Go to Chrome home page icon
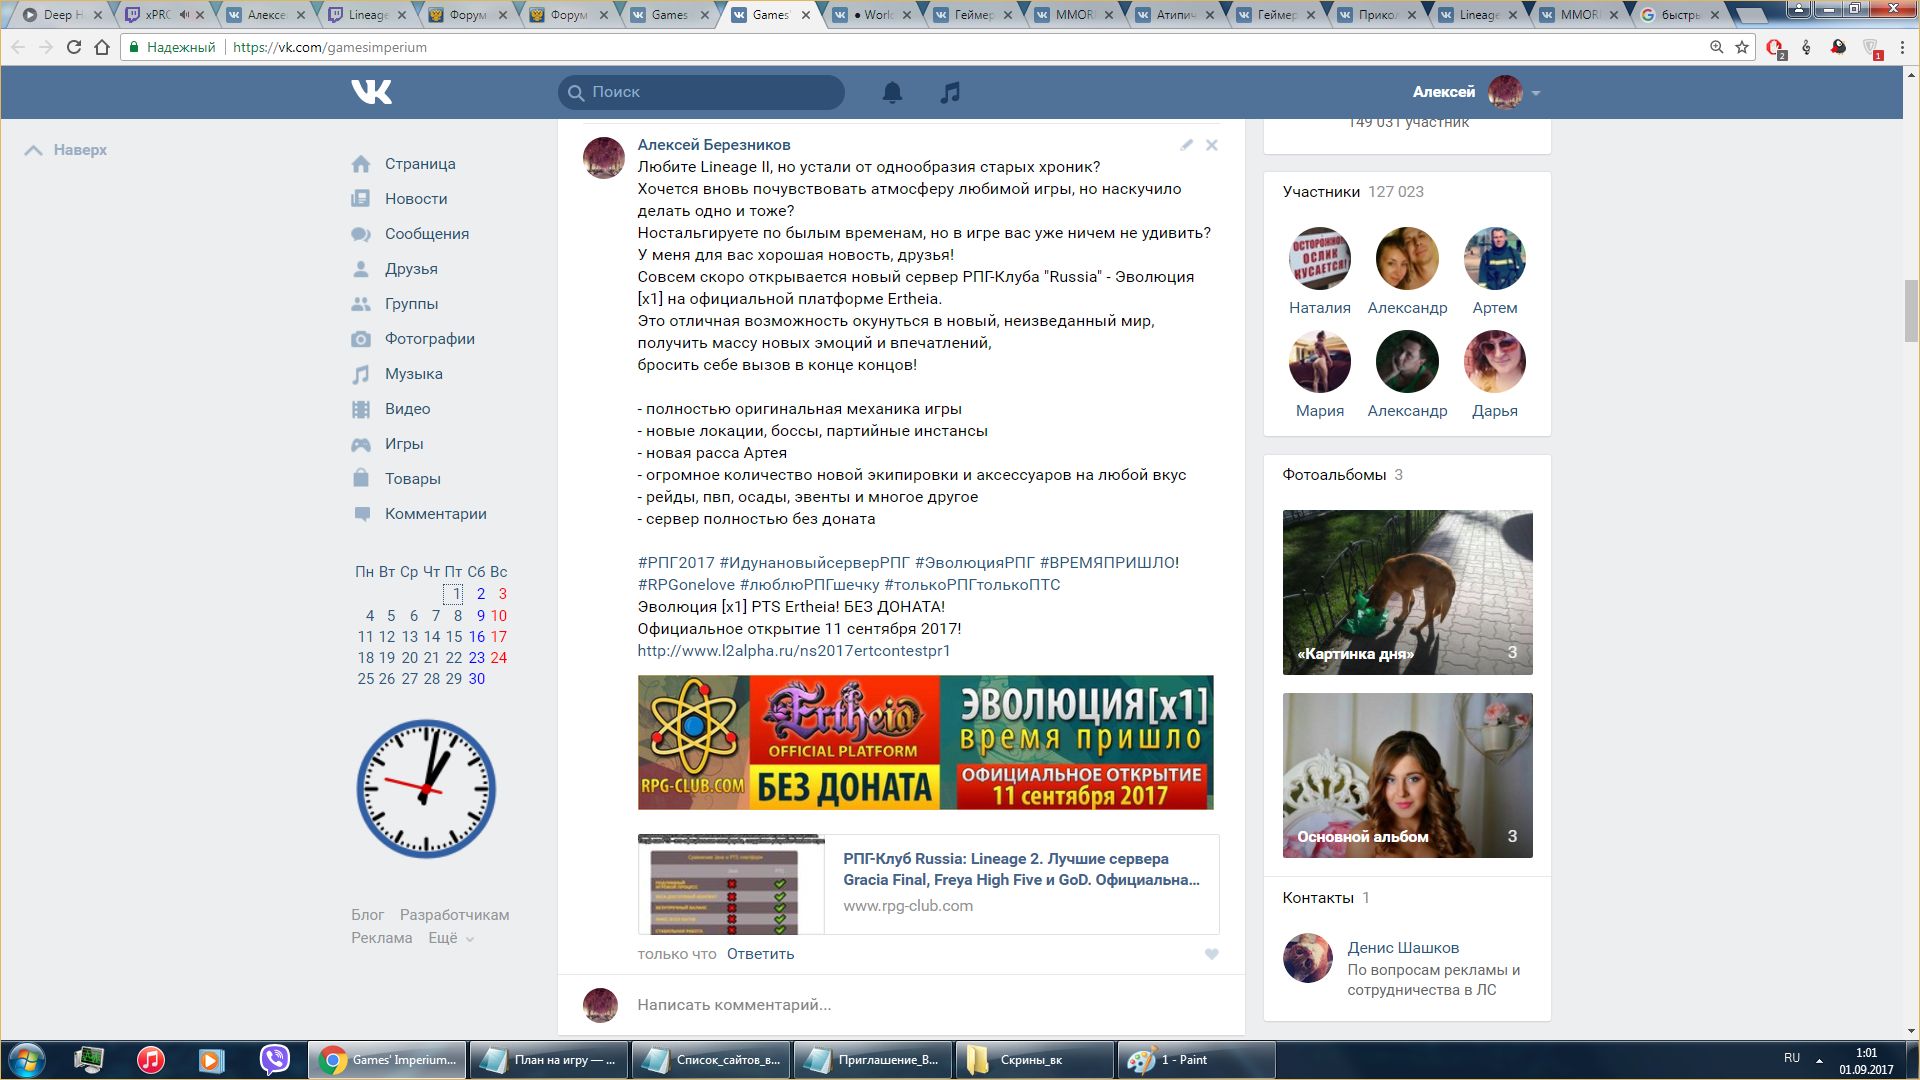1920x1080 pixels. click(102, 47)
